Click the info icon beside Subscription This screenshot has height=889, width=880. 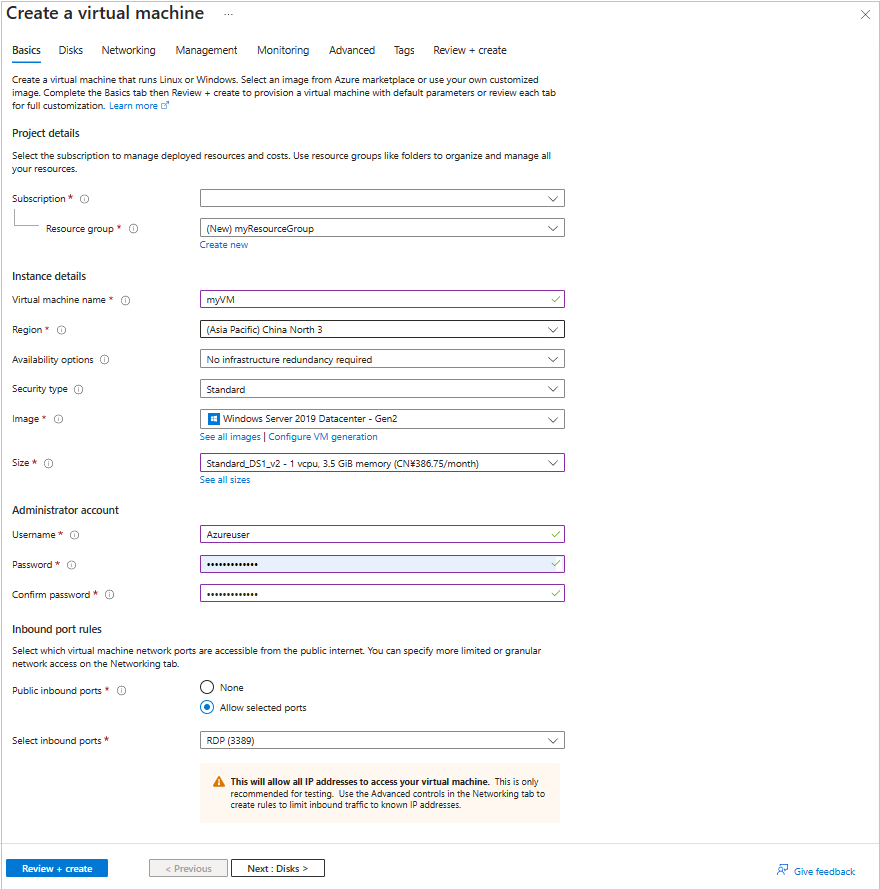coord(84,199)
